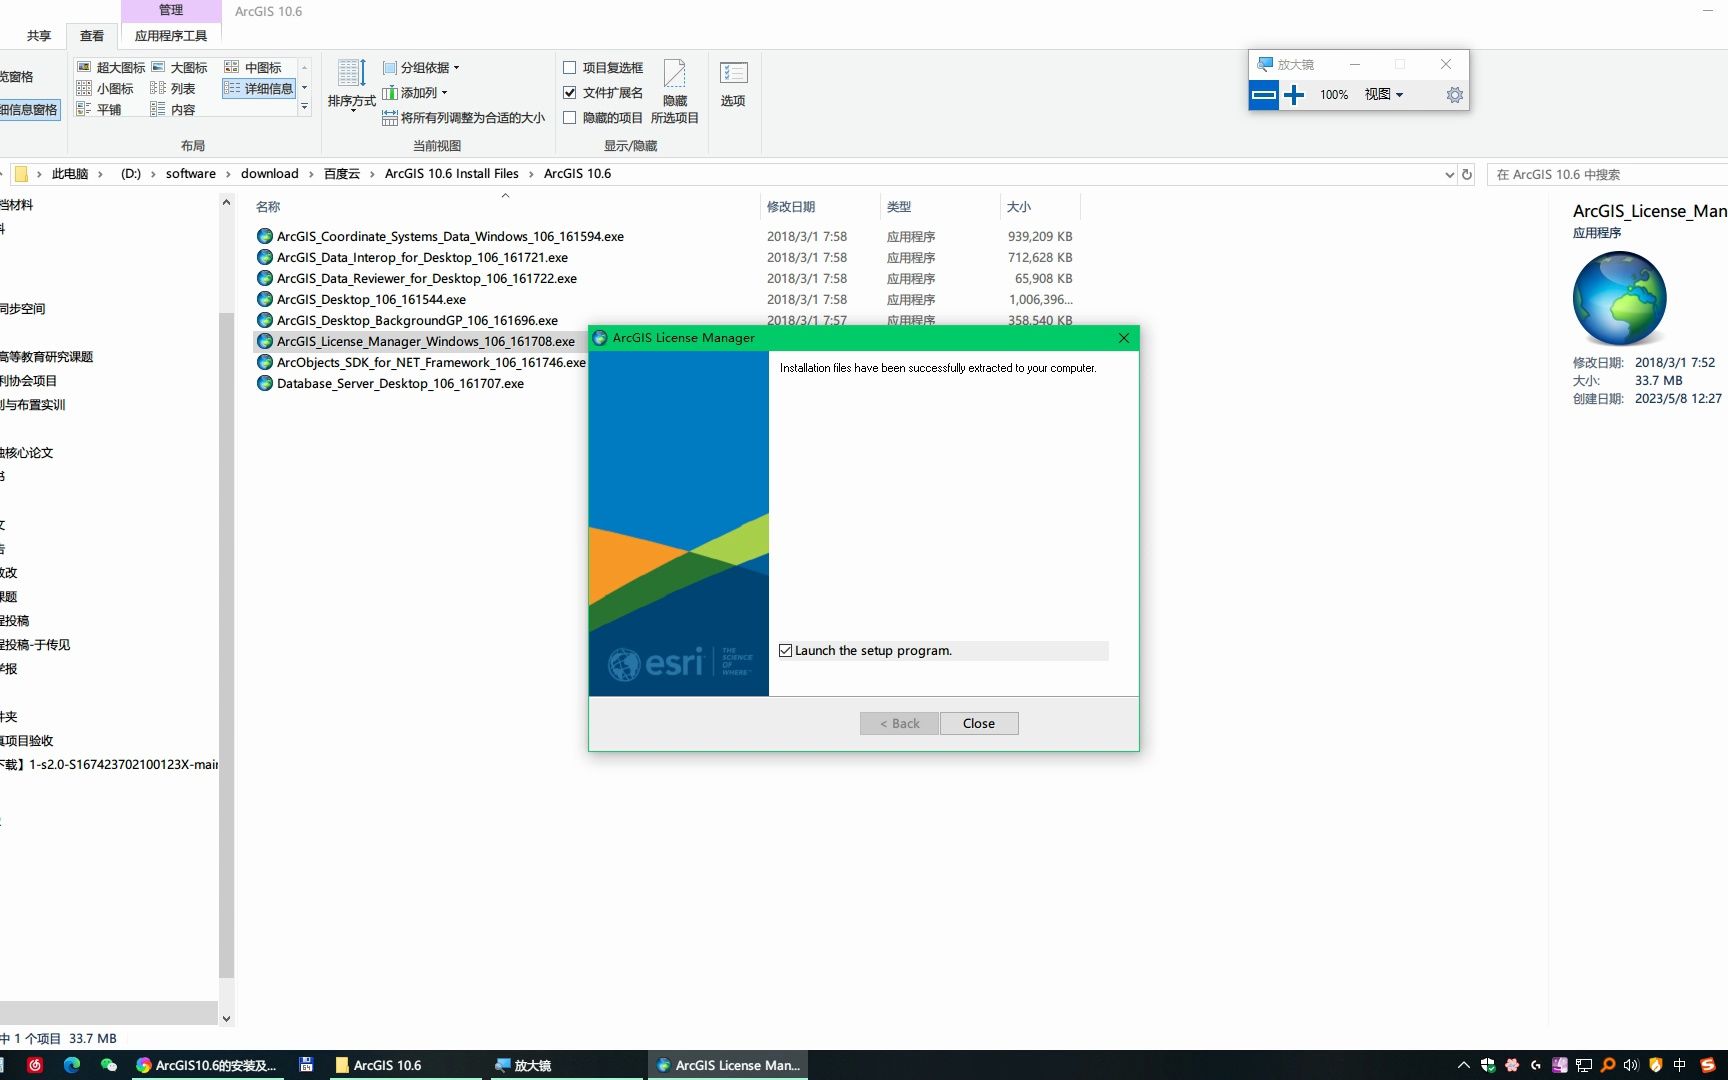Toggle the 项目复选框 item checkboxes option

pos(570,68)
